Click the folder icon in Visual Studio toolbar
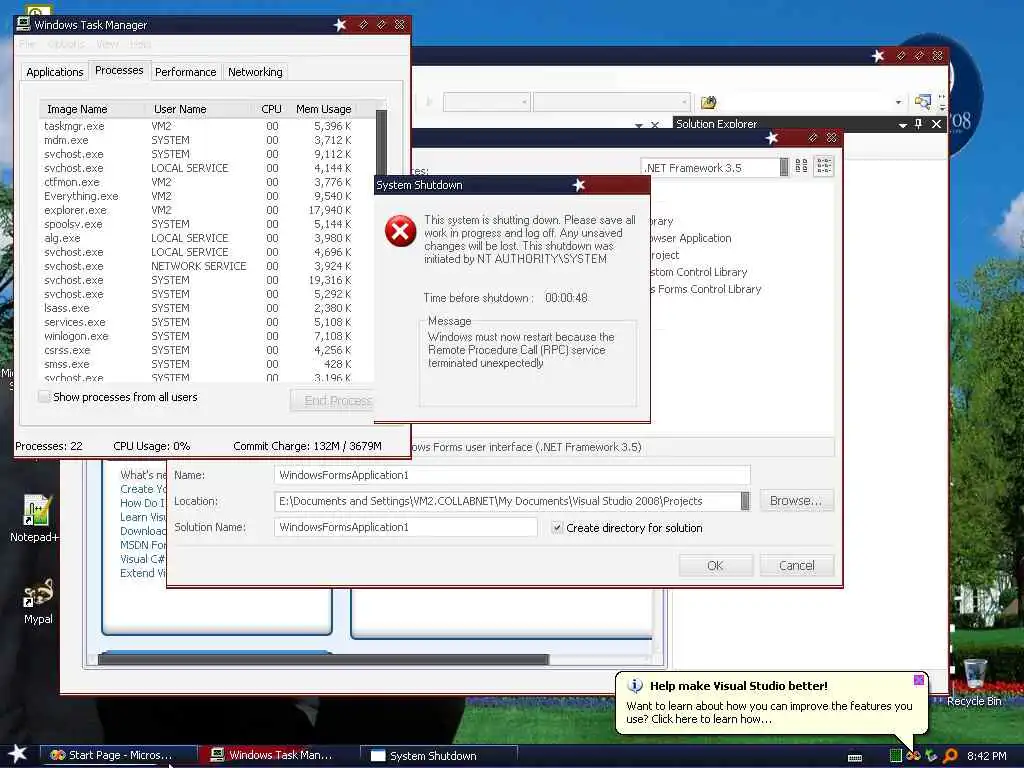 coord(709,102)
